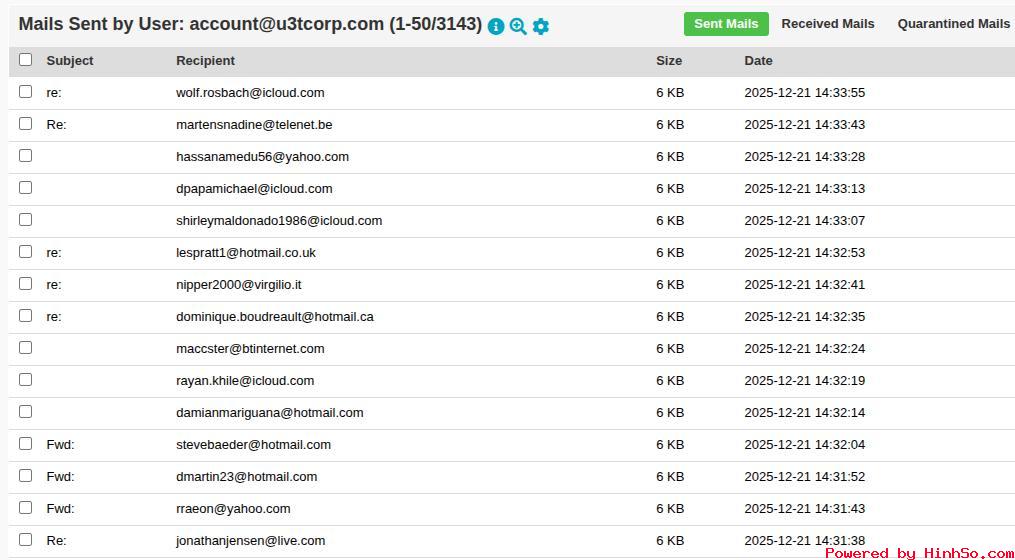Check the box for jonathanjensen@live.com row

(26, 540)
